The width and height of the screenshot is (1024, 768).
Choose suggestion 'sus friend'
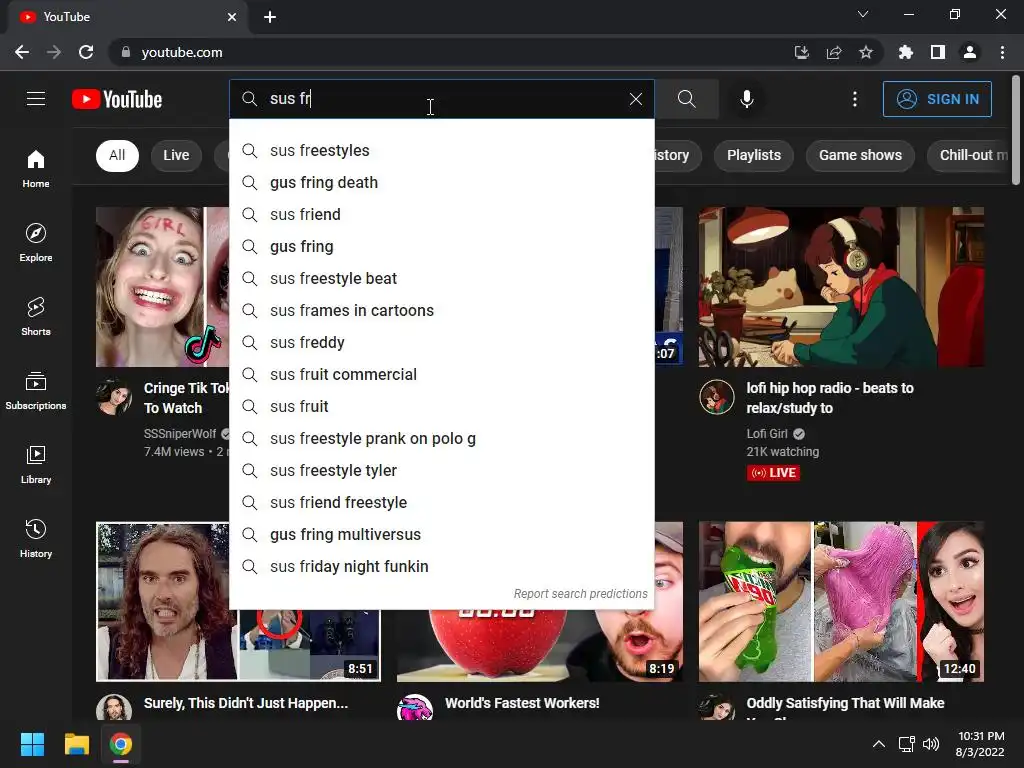click(441, 215)
